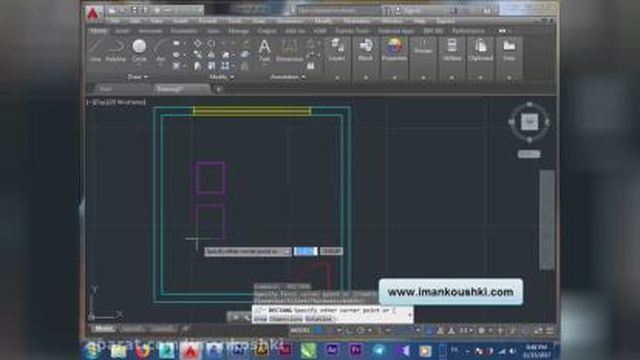Select the Arc draw tool

coord(160,50)
